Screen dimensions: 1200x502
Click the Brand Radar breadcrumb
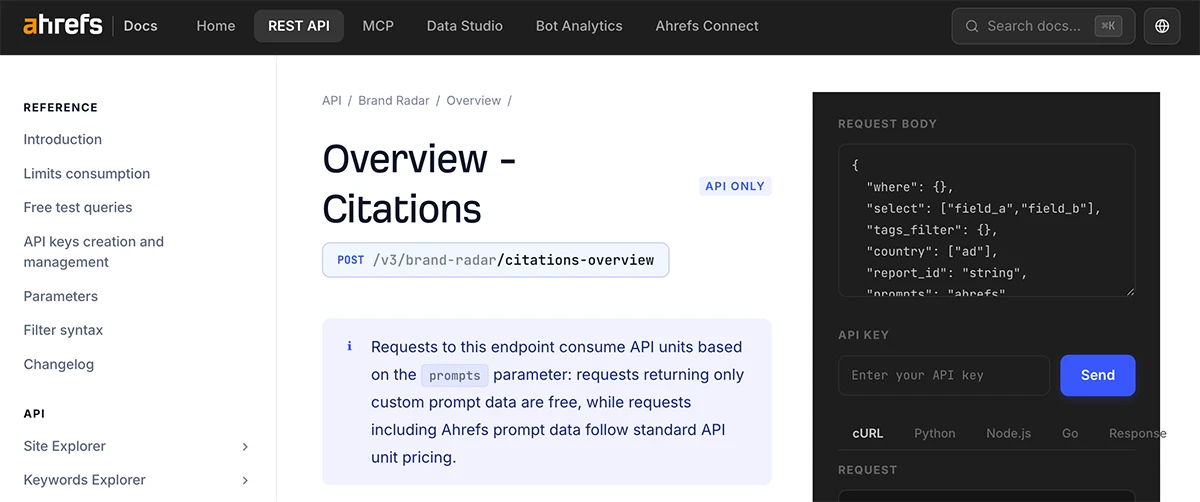point(394,101)
